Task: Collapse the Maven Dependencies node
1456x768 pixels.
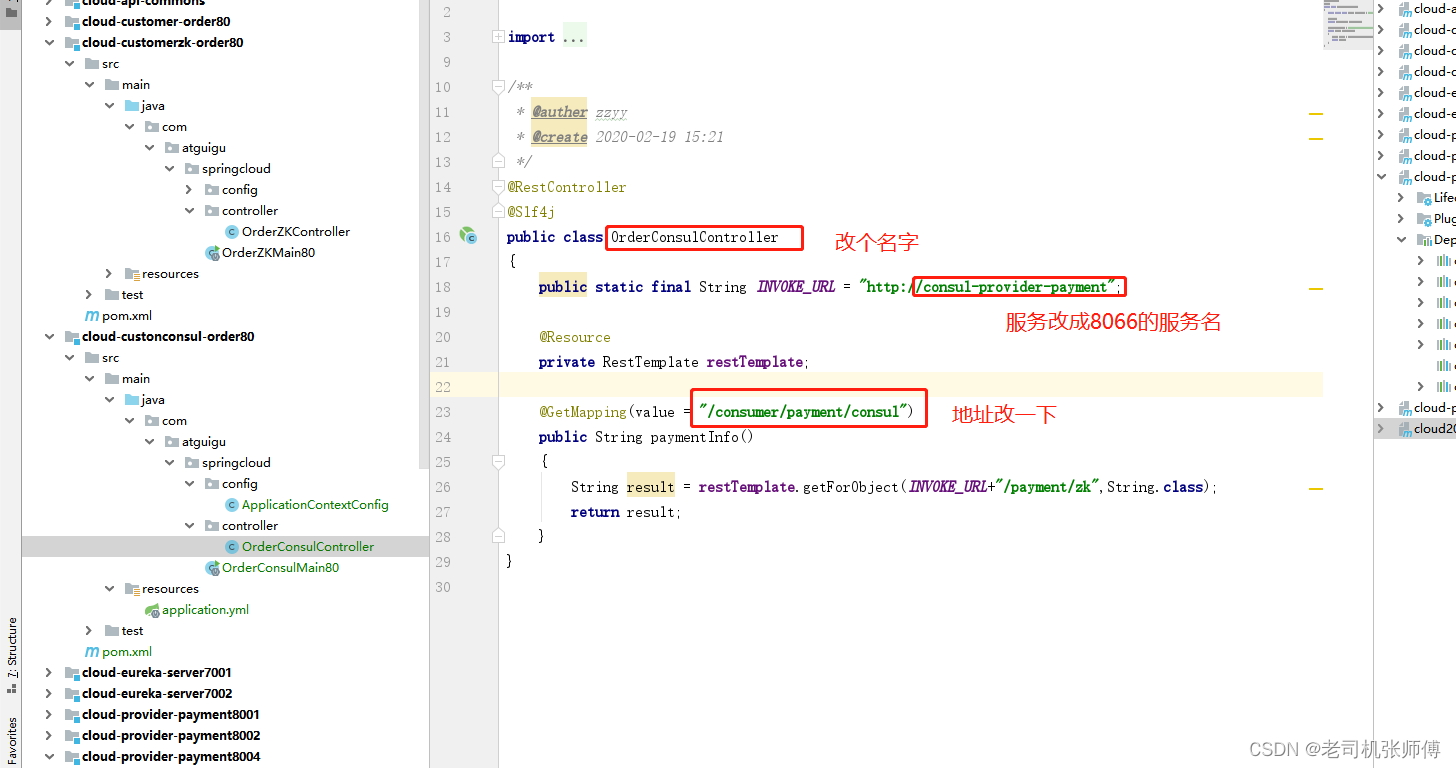Action: [x=1401, y=240]
